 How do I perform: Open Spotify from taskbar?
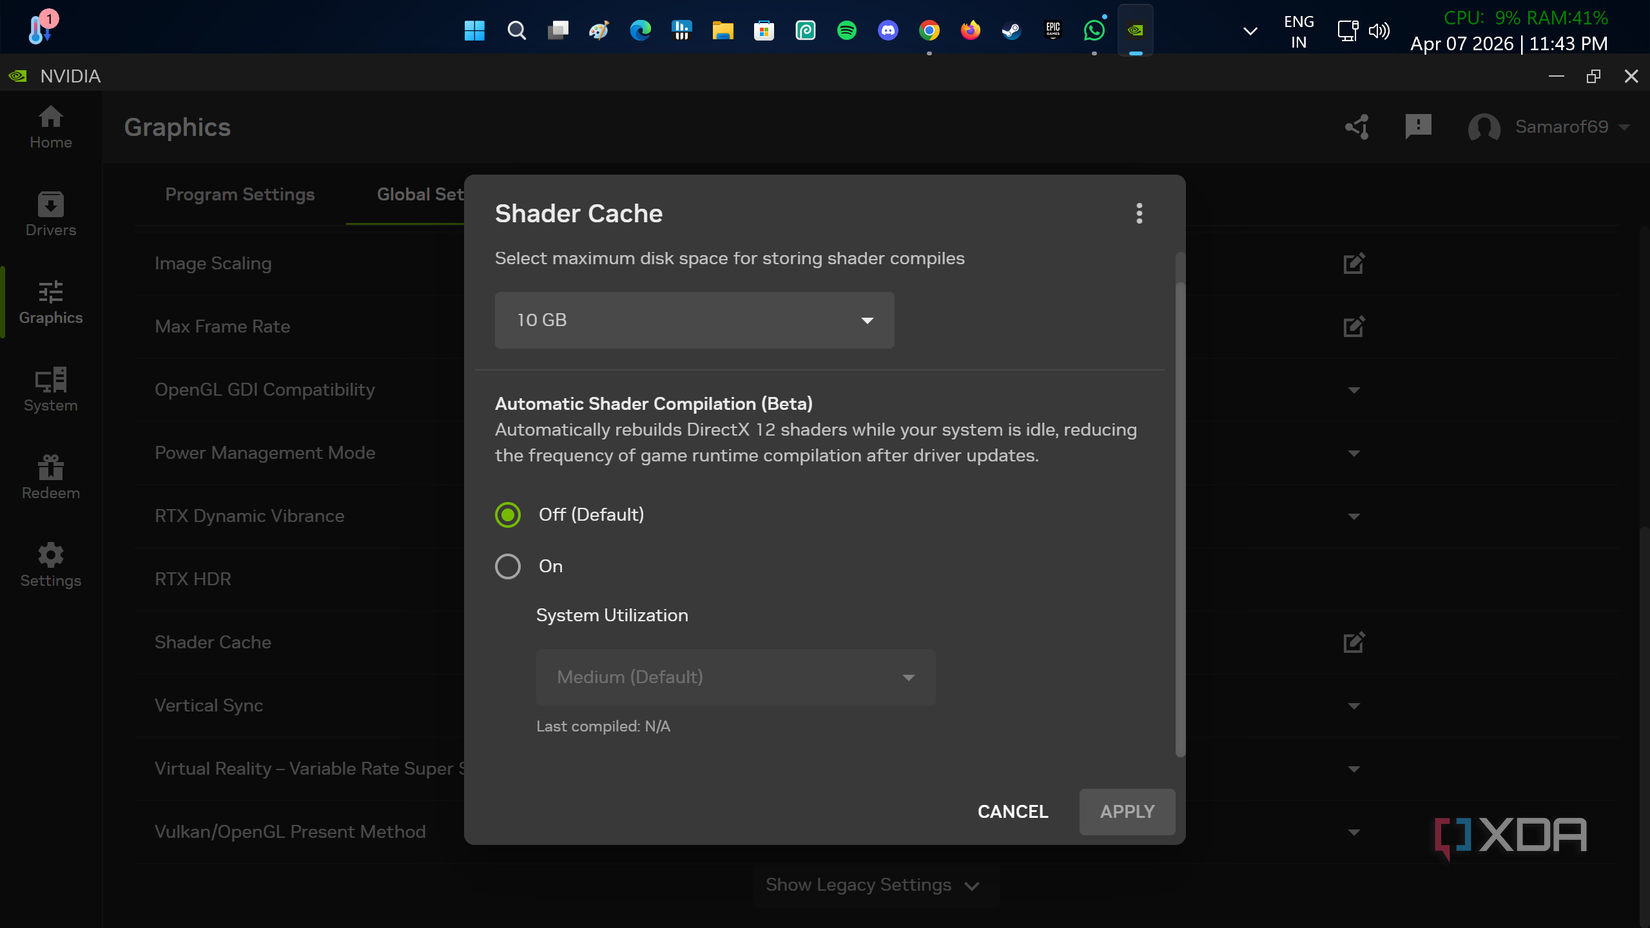pos(847,30)
